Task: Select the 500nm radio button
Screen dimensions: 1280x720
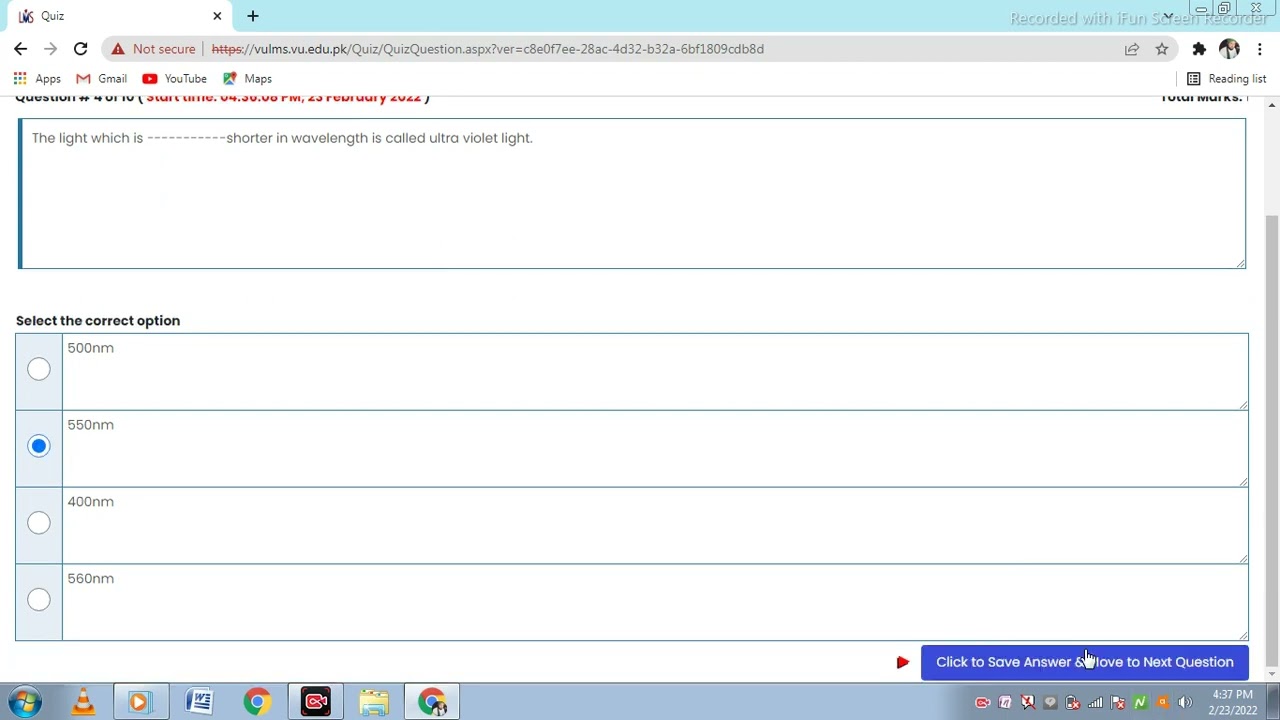Action: tap(38, 370)
